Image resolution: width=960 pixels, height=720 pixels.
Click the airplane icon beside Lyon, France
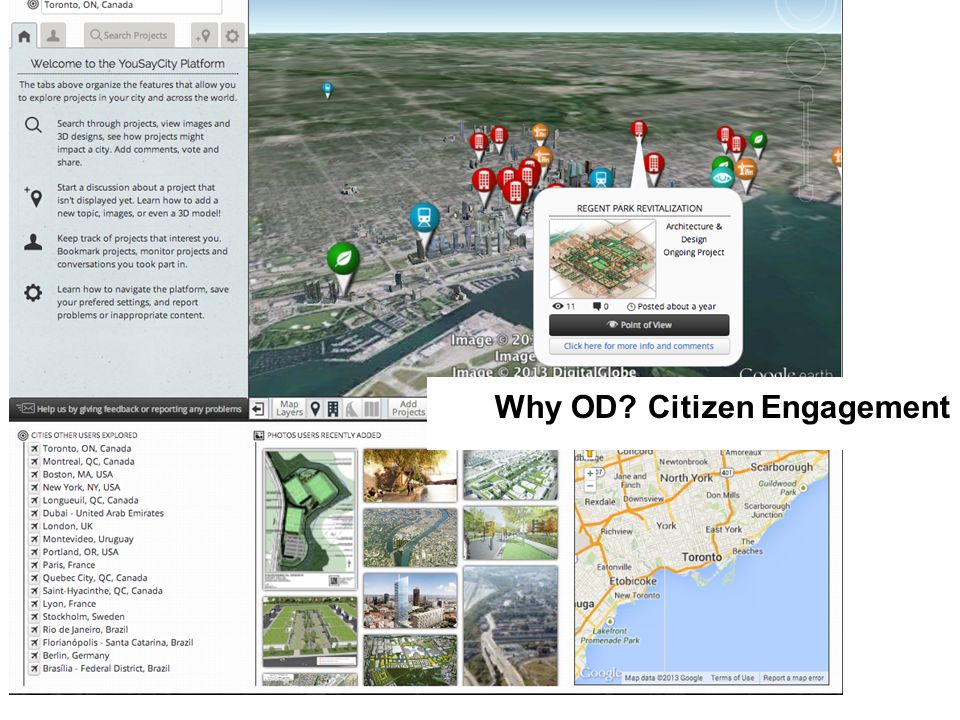click(35, 604)
